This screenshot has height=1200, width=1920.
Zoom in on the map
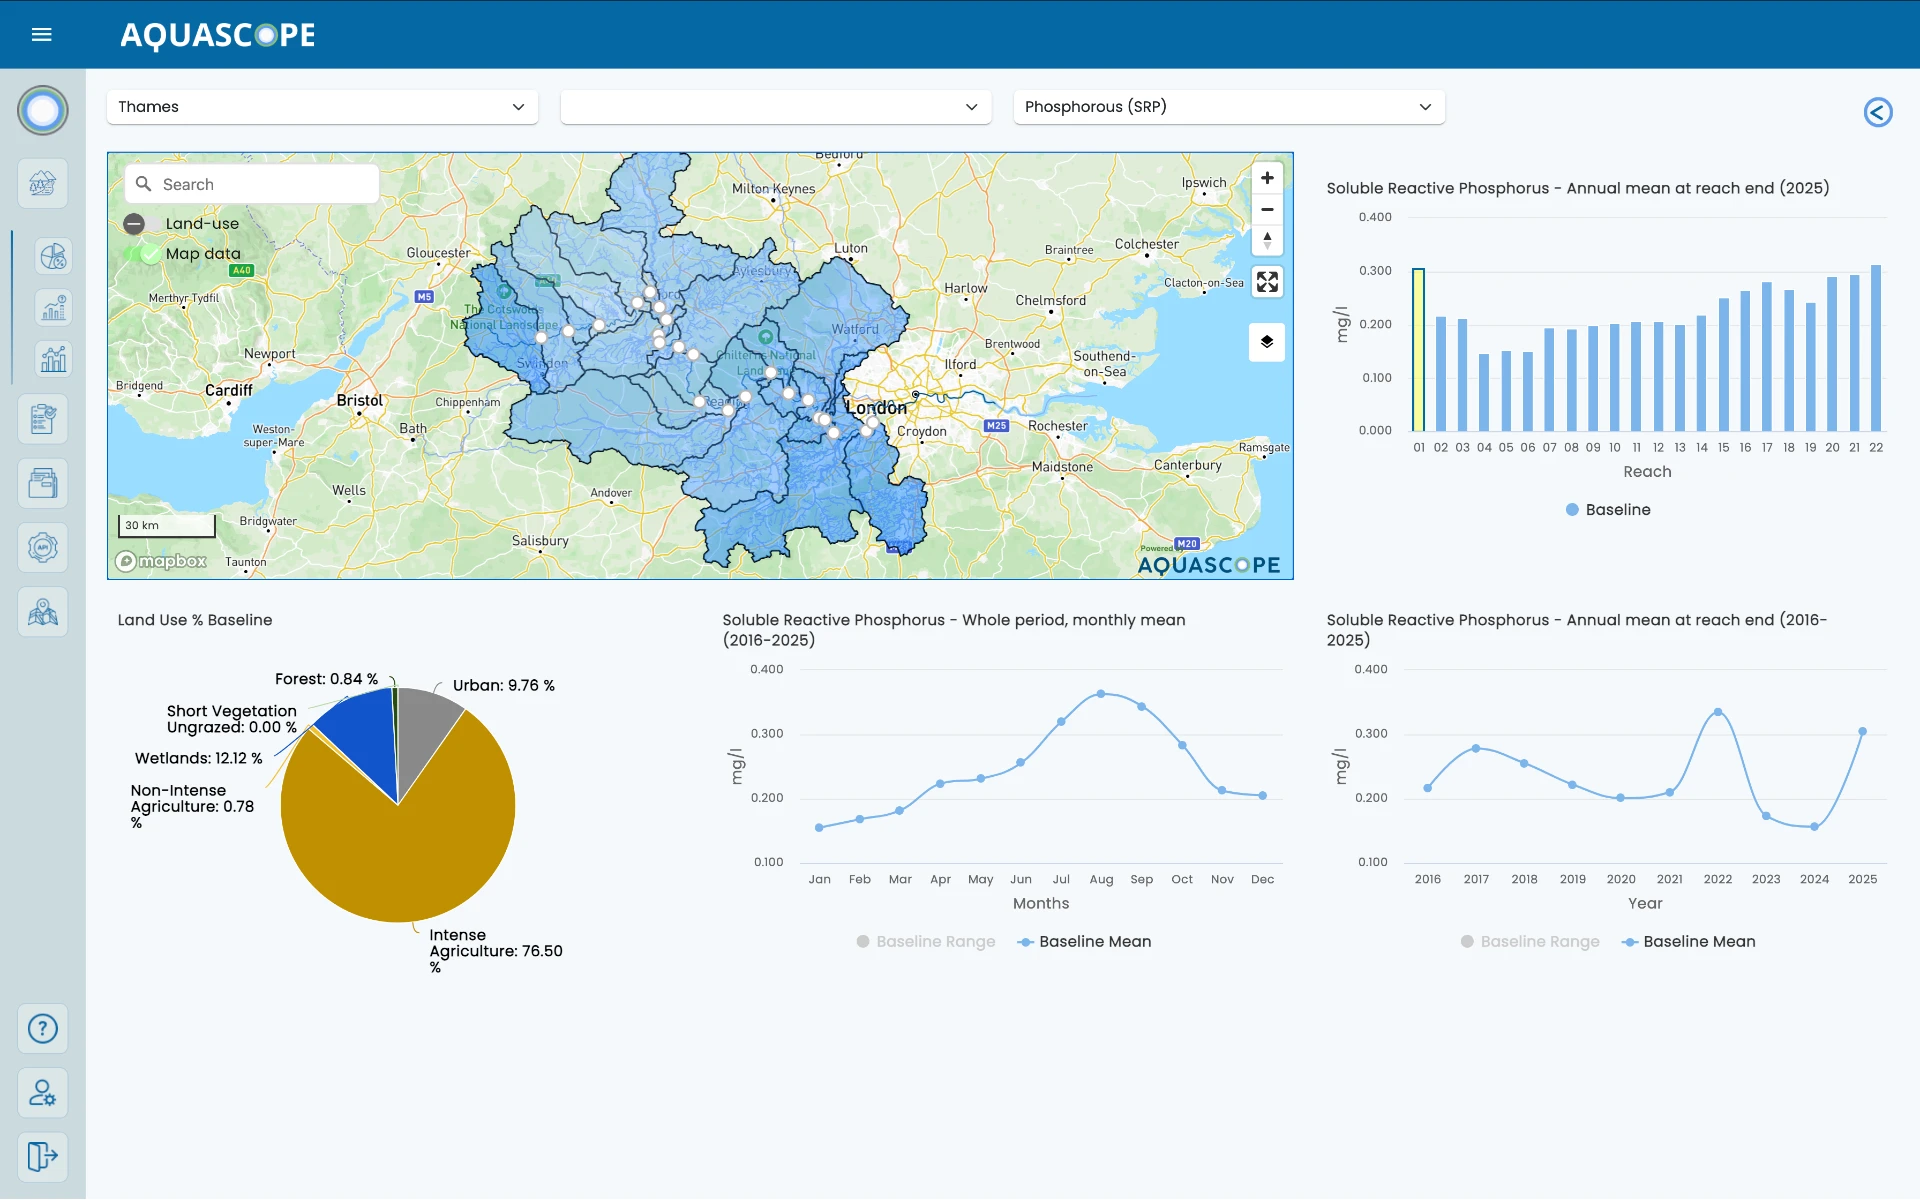pyautogui.click(x=1267, y=178)
